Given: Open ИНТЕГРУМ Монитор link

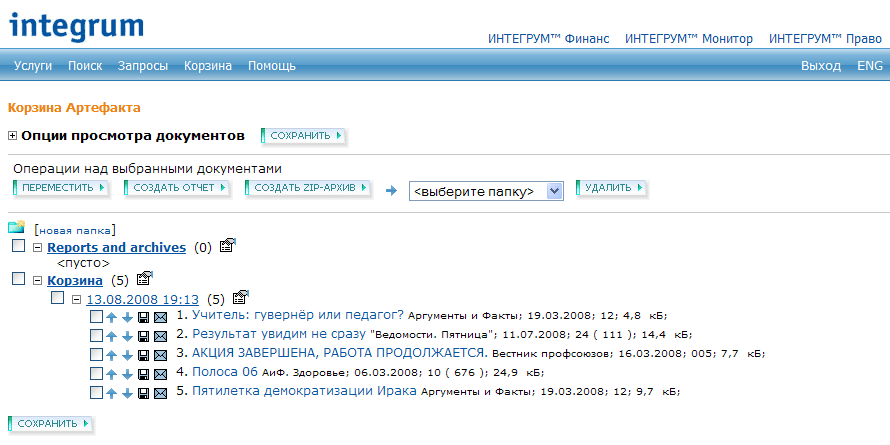Looking at the screenshot, I should [x=688, y=39].
